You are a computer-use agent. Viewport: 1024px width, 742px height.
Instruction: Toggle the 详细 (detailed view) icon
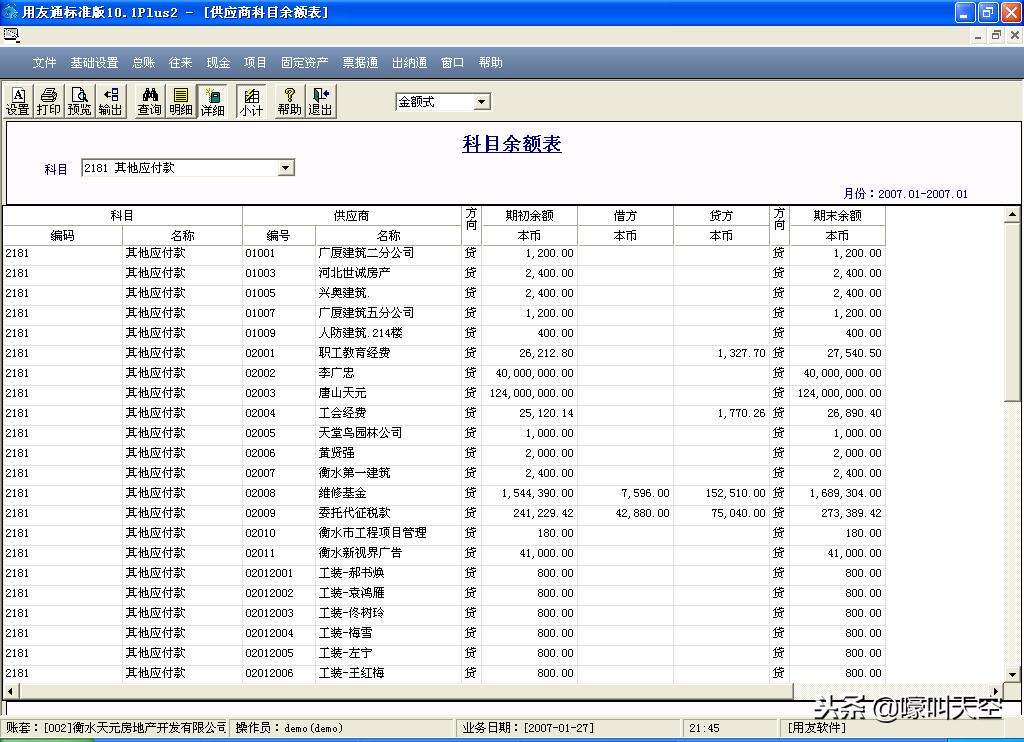pyautogui.click(x=212, y=100)
